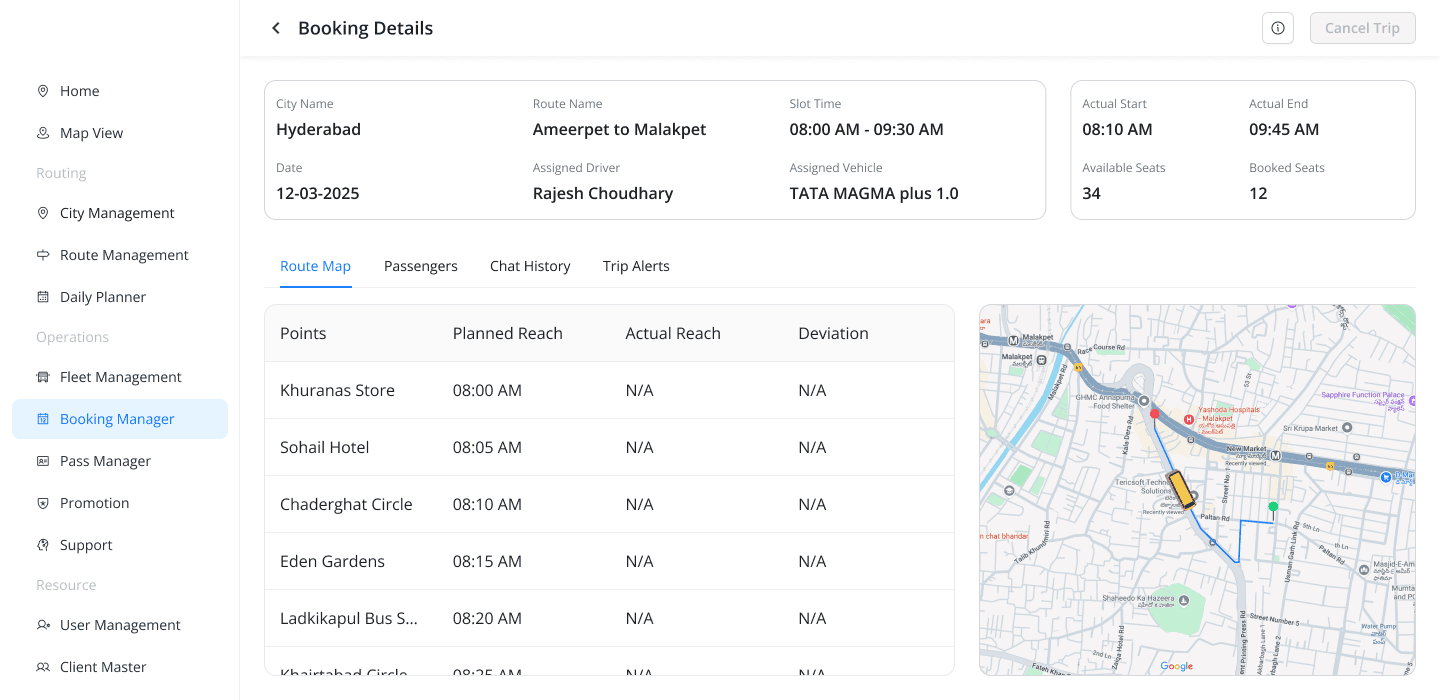The height and width of the screenshot is (700, 1440).
Task: Click the back arrow beside Booking Details
Action: [276, 28]
